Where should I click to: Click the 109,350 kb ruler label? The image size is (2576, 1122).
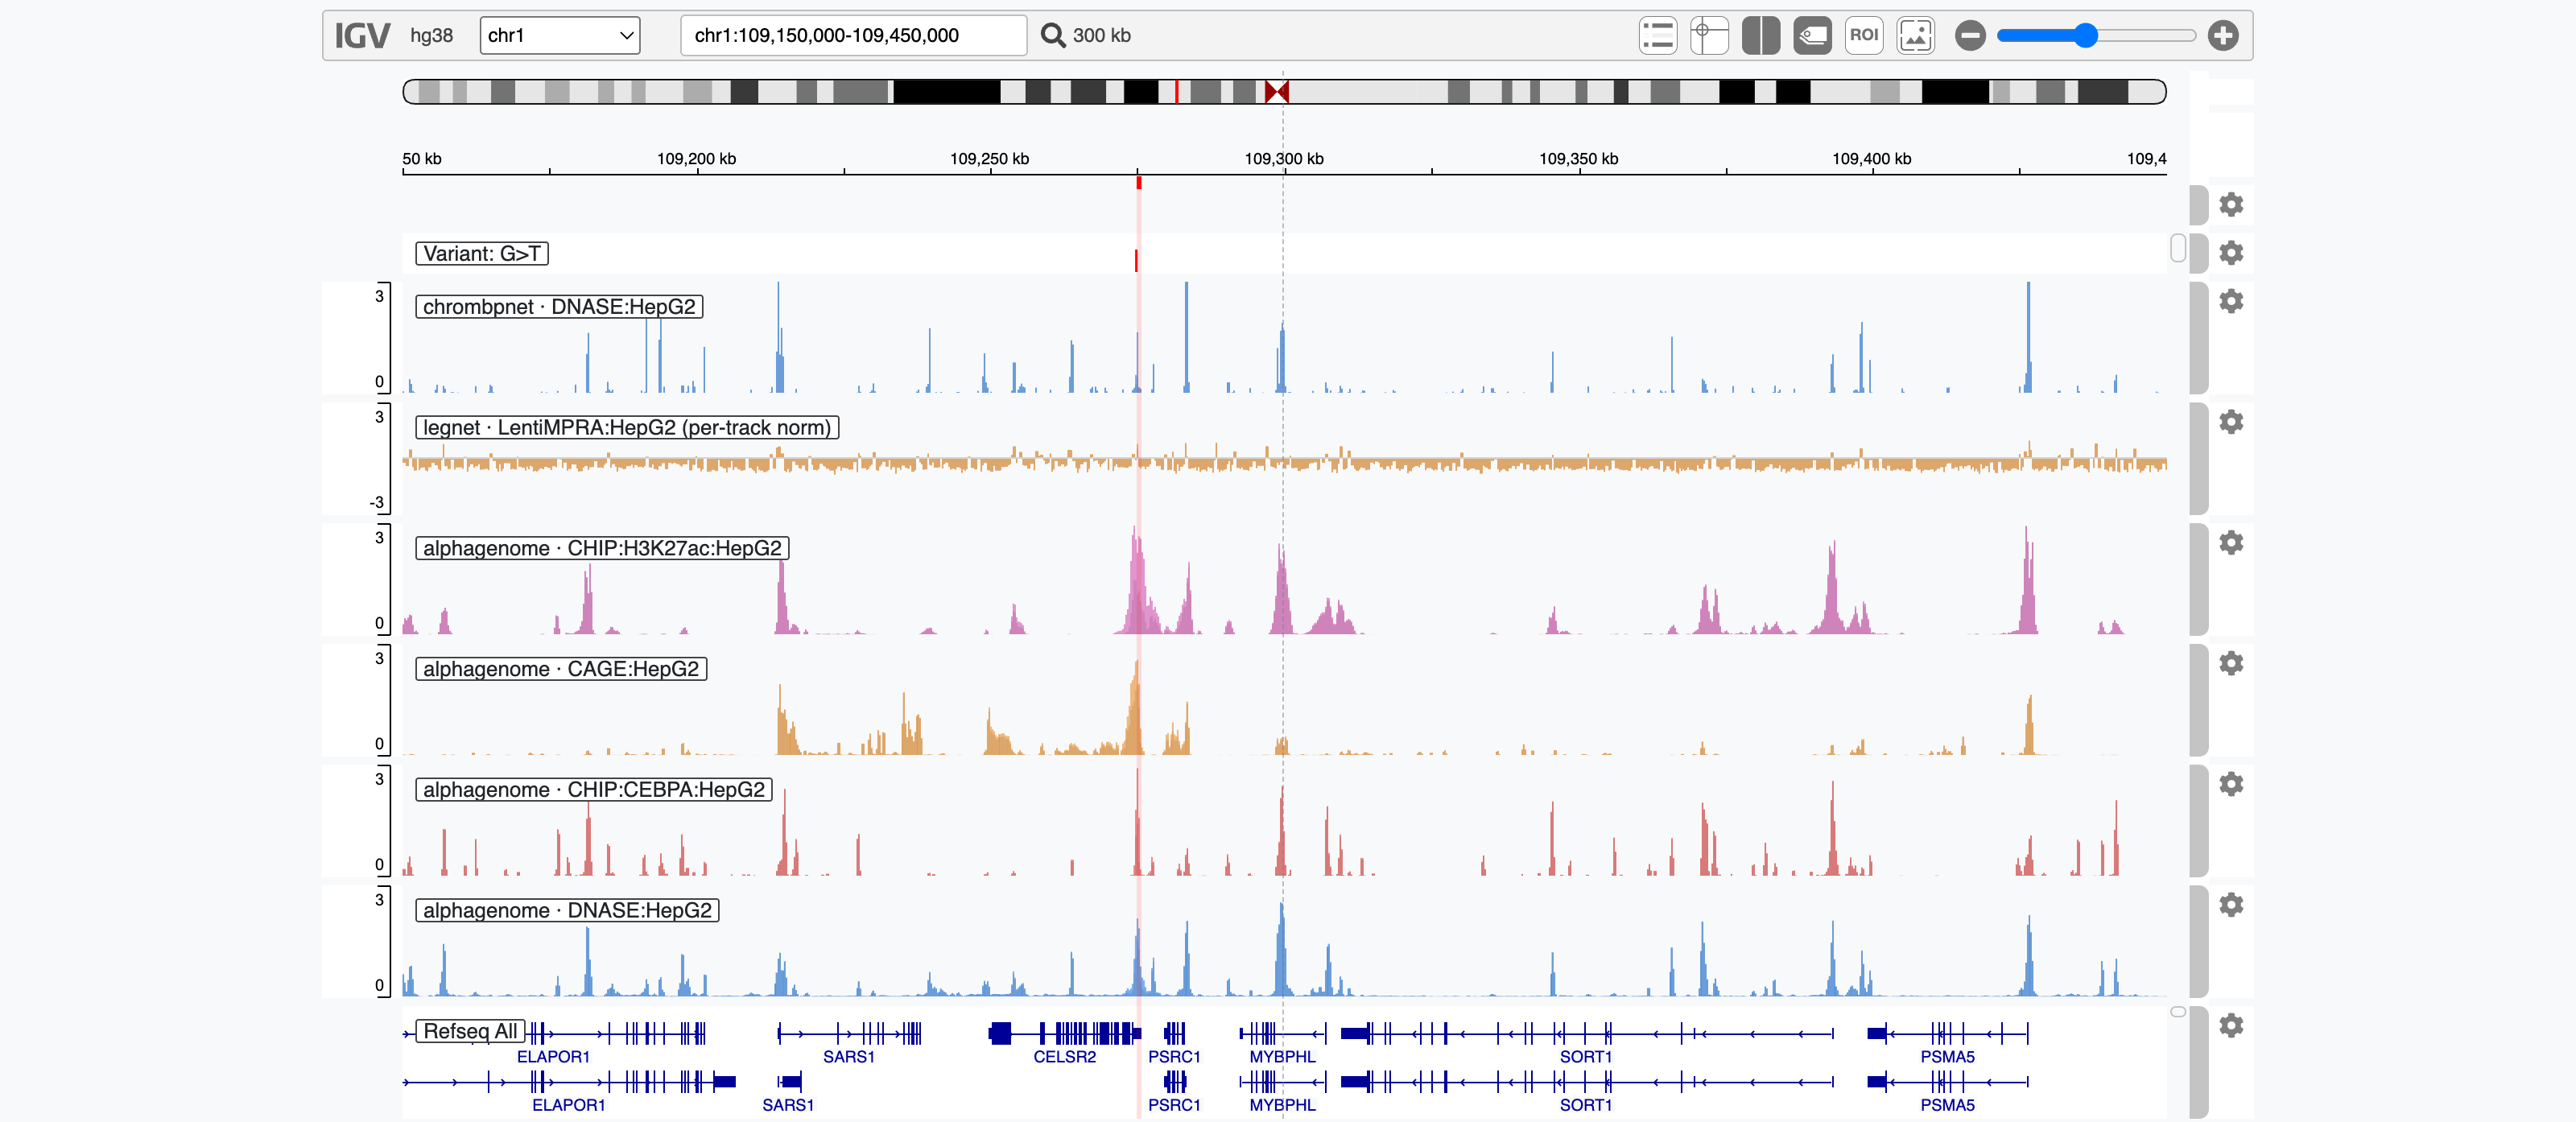click(x=1578, y=158)
